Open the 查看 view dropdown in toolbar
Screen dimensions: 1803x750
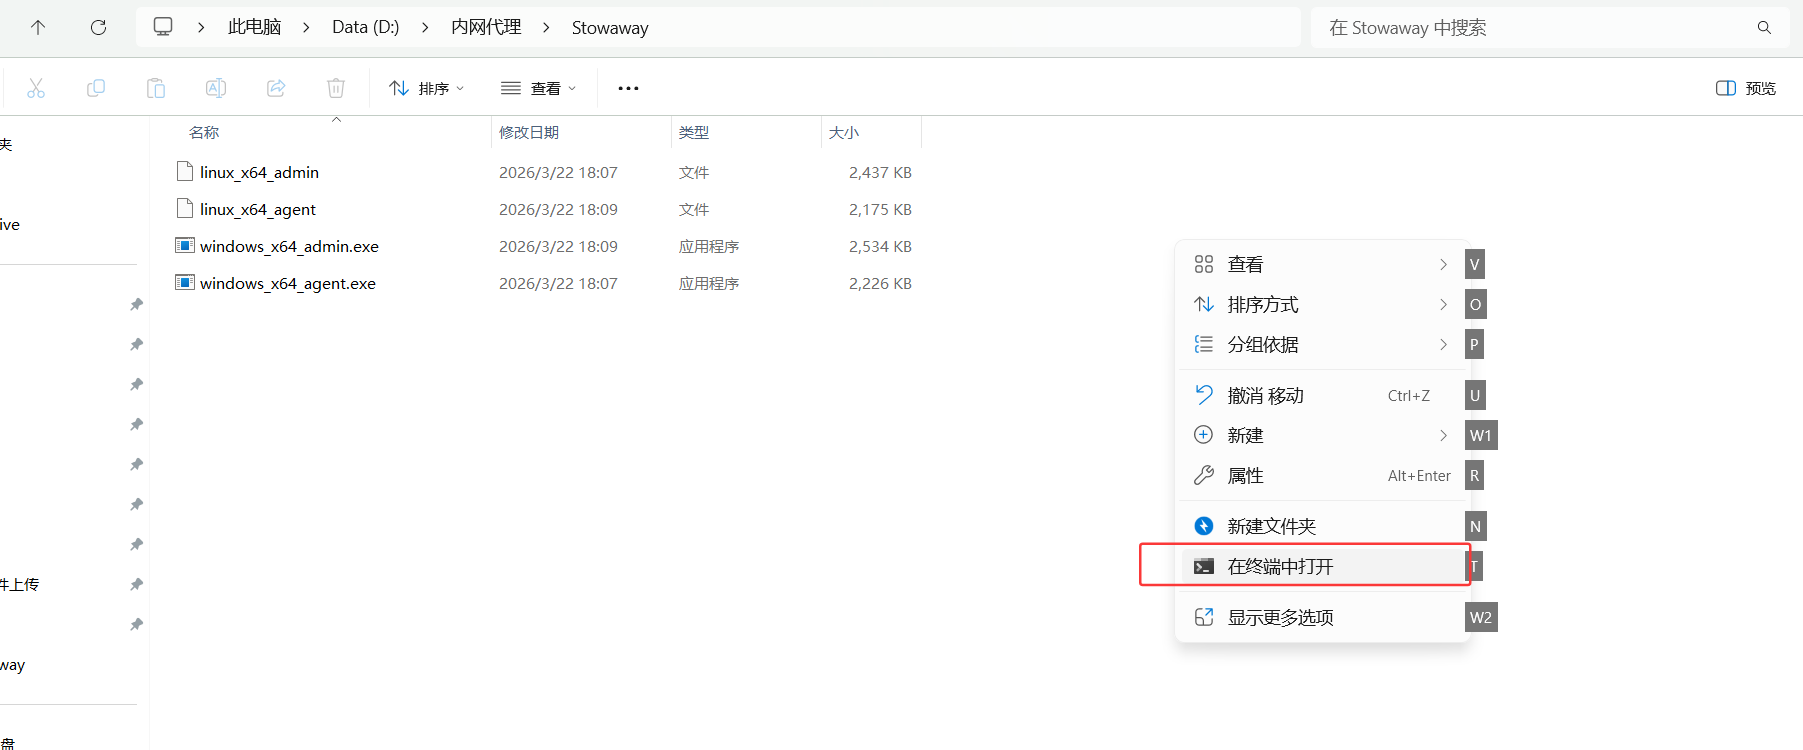click(538, 88)
